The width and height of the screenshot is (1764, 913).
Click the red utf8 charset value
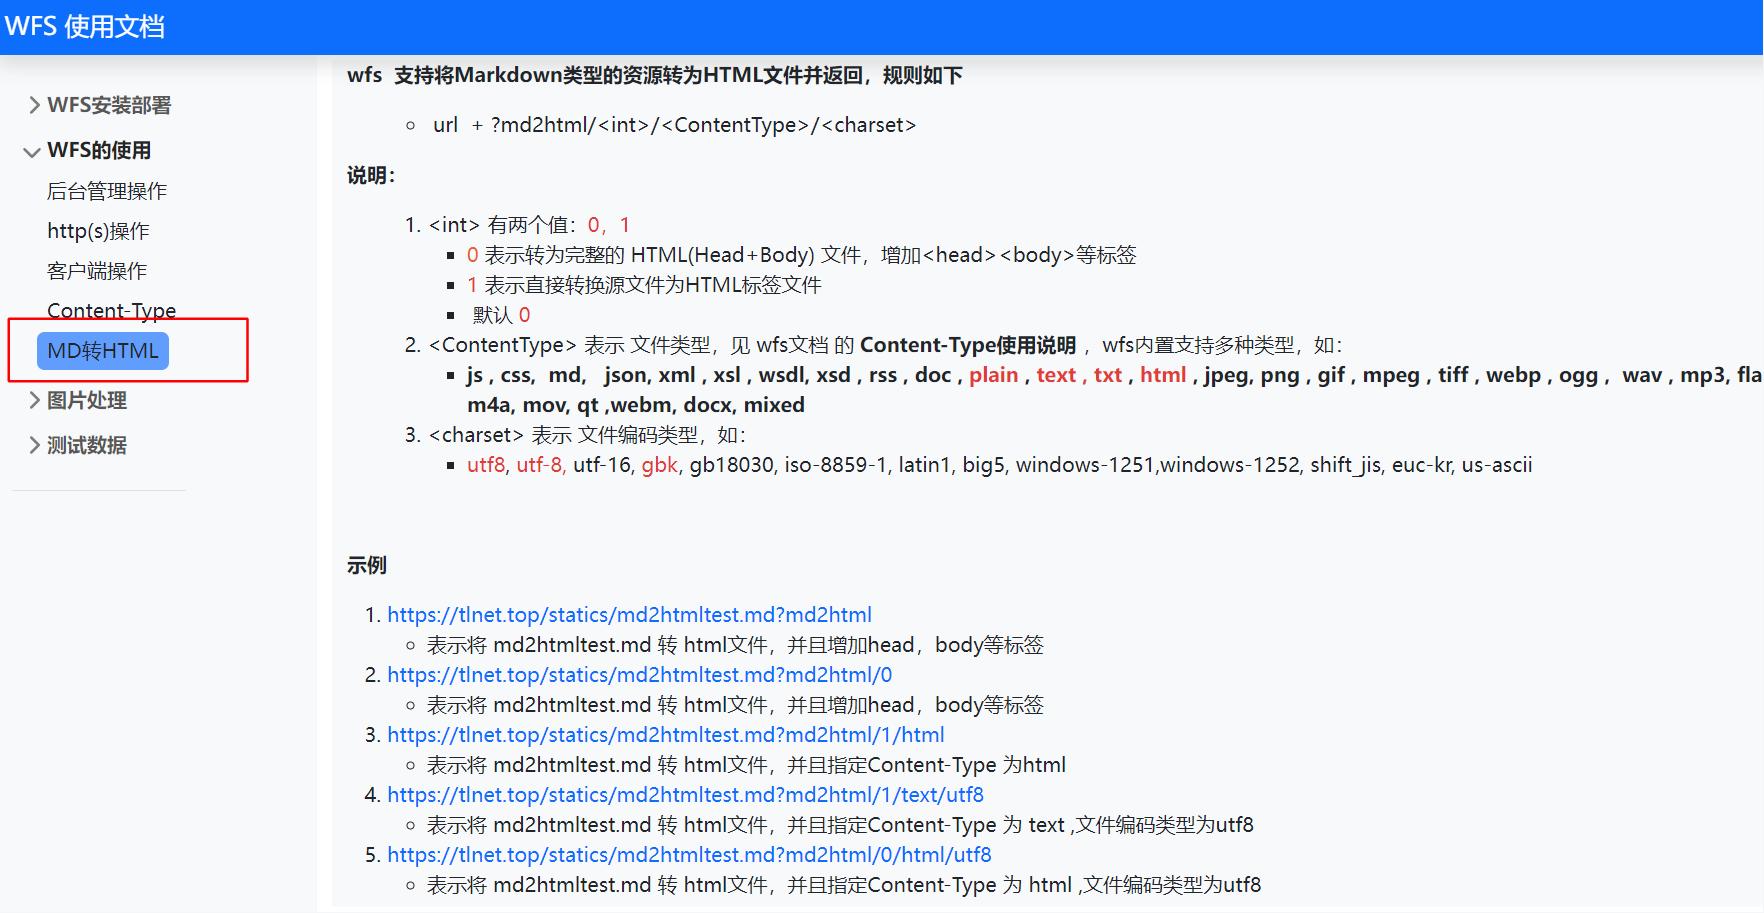point(486,465)
